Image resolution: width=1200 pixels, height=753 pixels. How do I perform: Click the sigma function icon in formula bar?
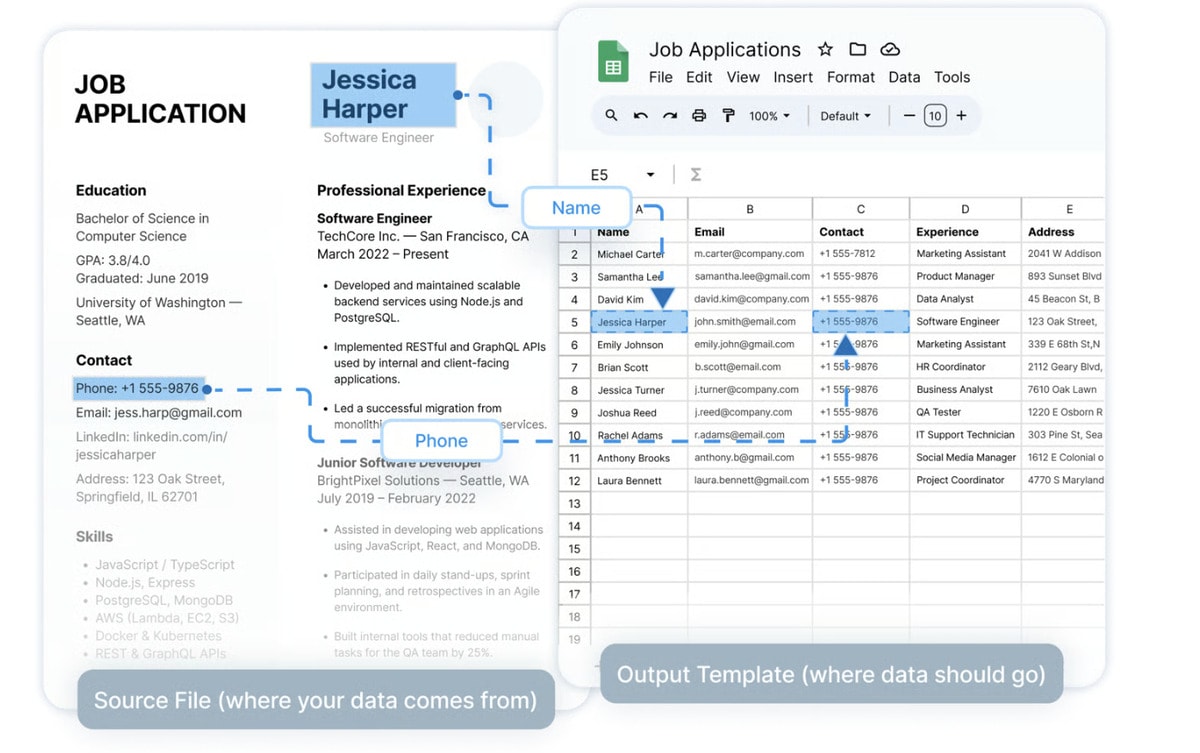(695, 175)
